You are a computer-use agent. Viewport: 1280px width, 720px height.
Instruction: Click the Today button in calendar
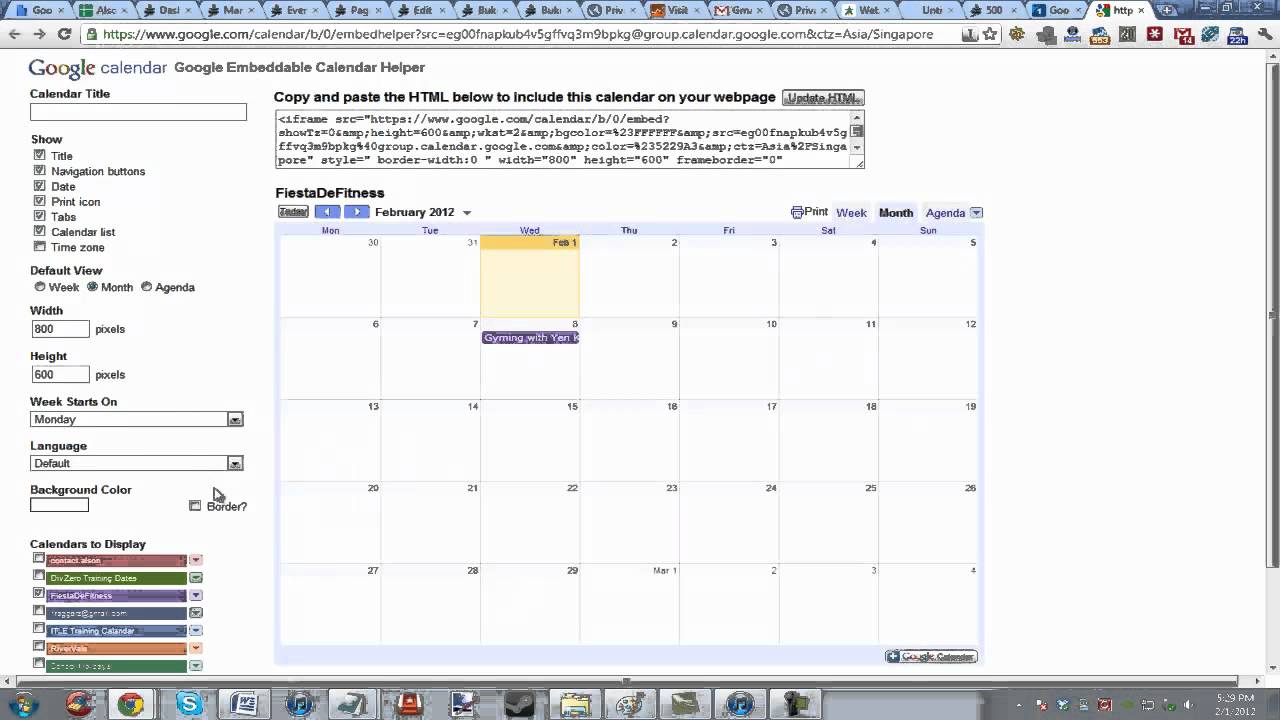coord(293,212)
